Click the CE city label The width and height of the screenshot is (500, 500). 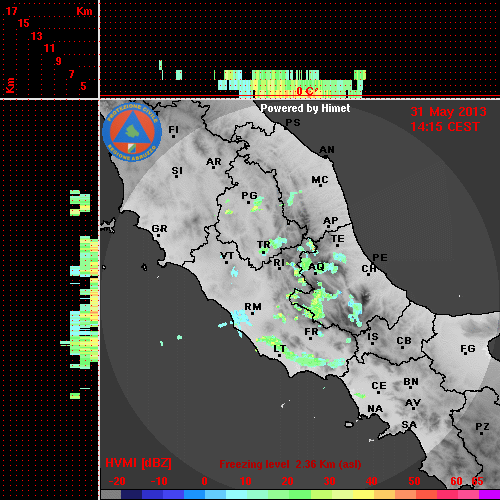[379, 386]
